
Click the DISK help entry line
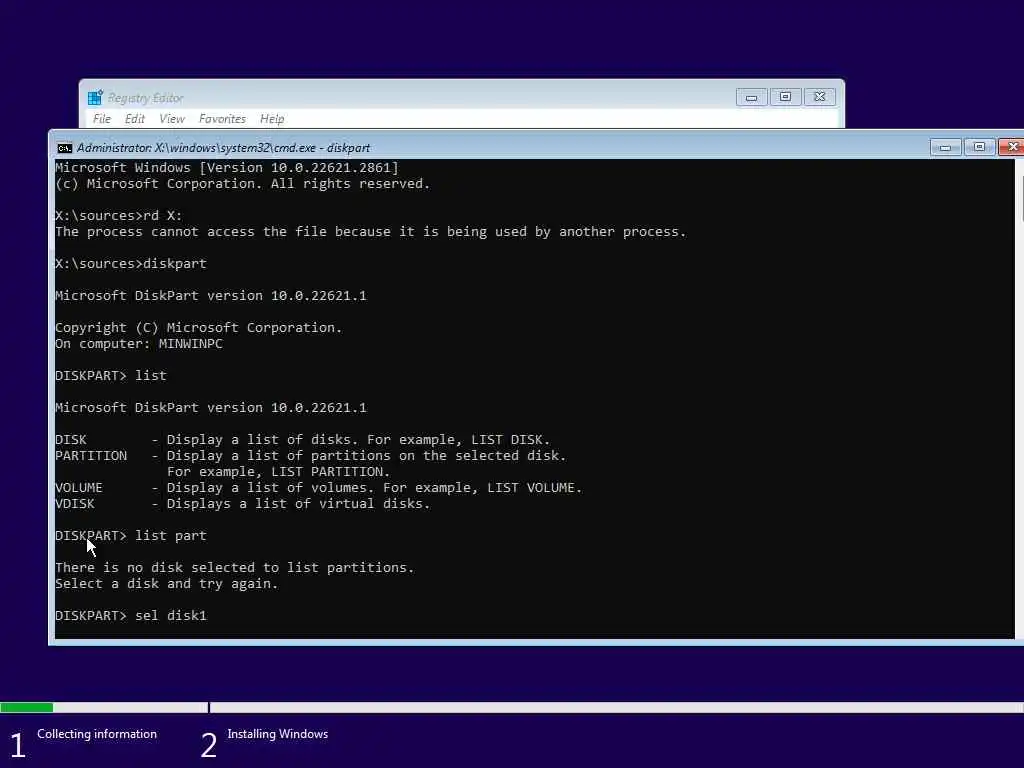302,440
